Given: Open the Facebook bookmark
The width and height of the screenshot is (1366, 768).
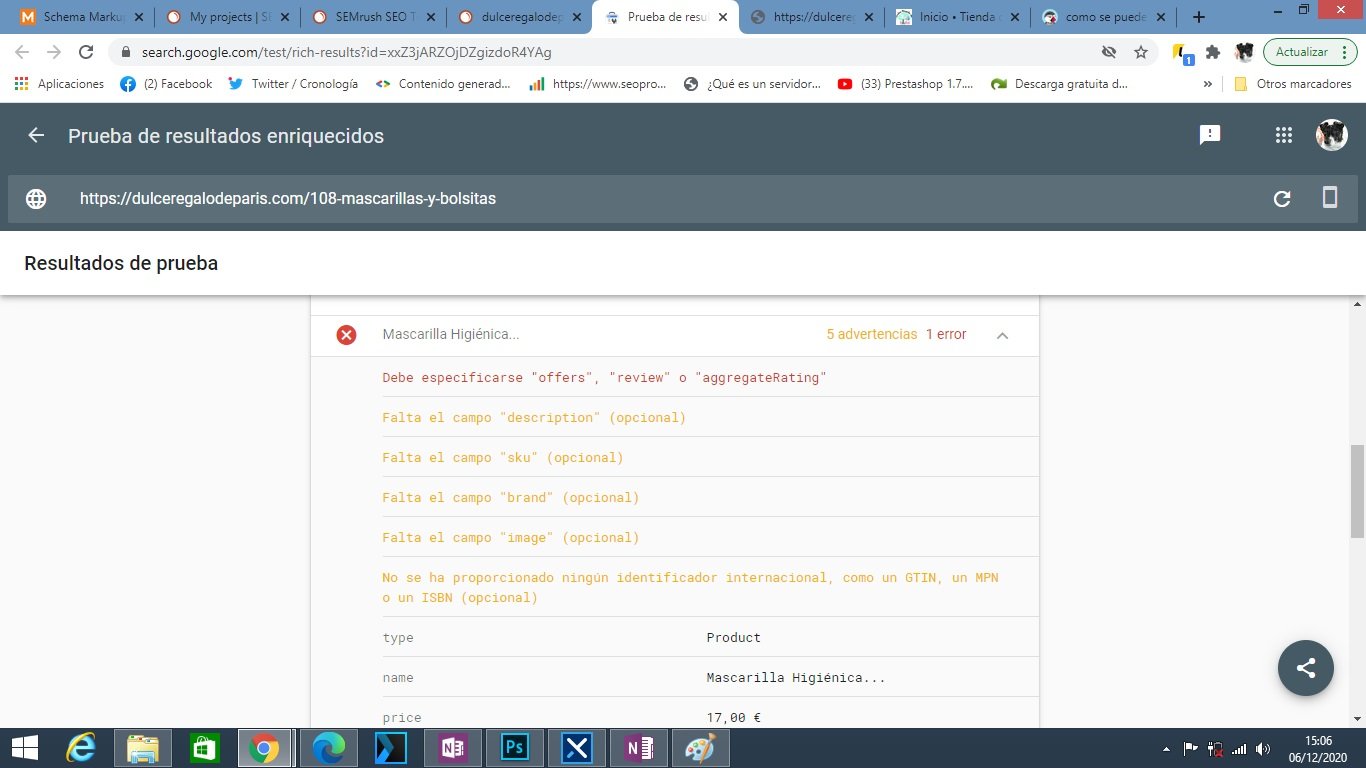Looking at the screenshot, I should pyautogui.click(x=166, y=84).
